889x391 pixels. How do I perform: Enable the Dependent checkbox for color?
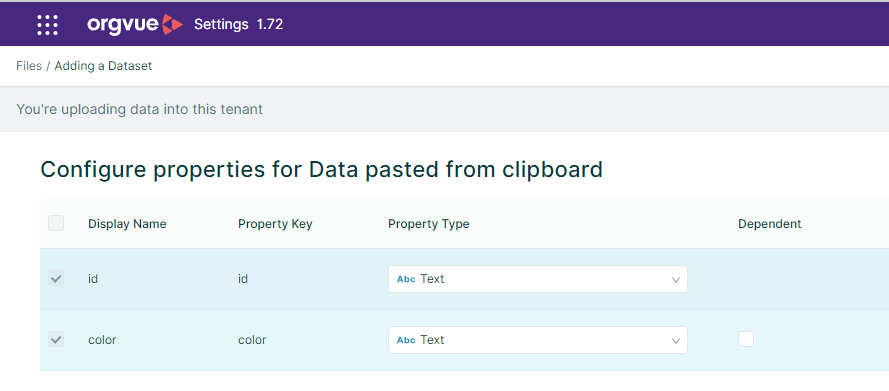click(746, 339)
